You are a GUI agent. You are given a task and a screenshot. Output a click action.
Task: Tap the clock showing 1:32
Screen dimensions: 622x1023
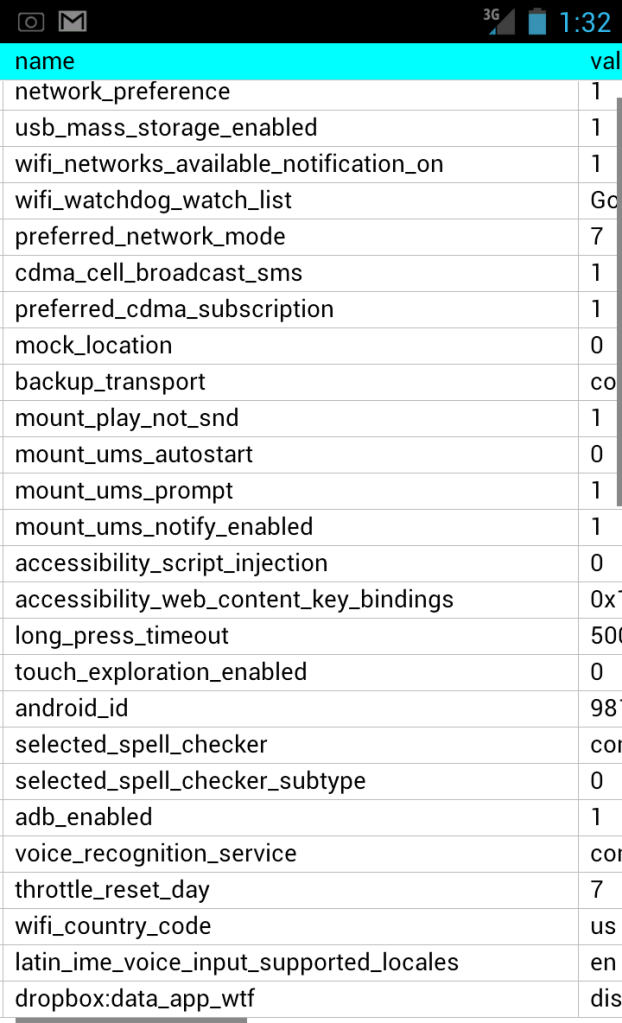(584, 21)
